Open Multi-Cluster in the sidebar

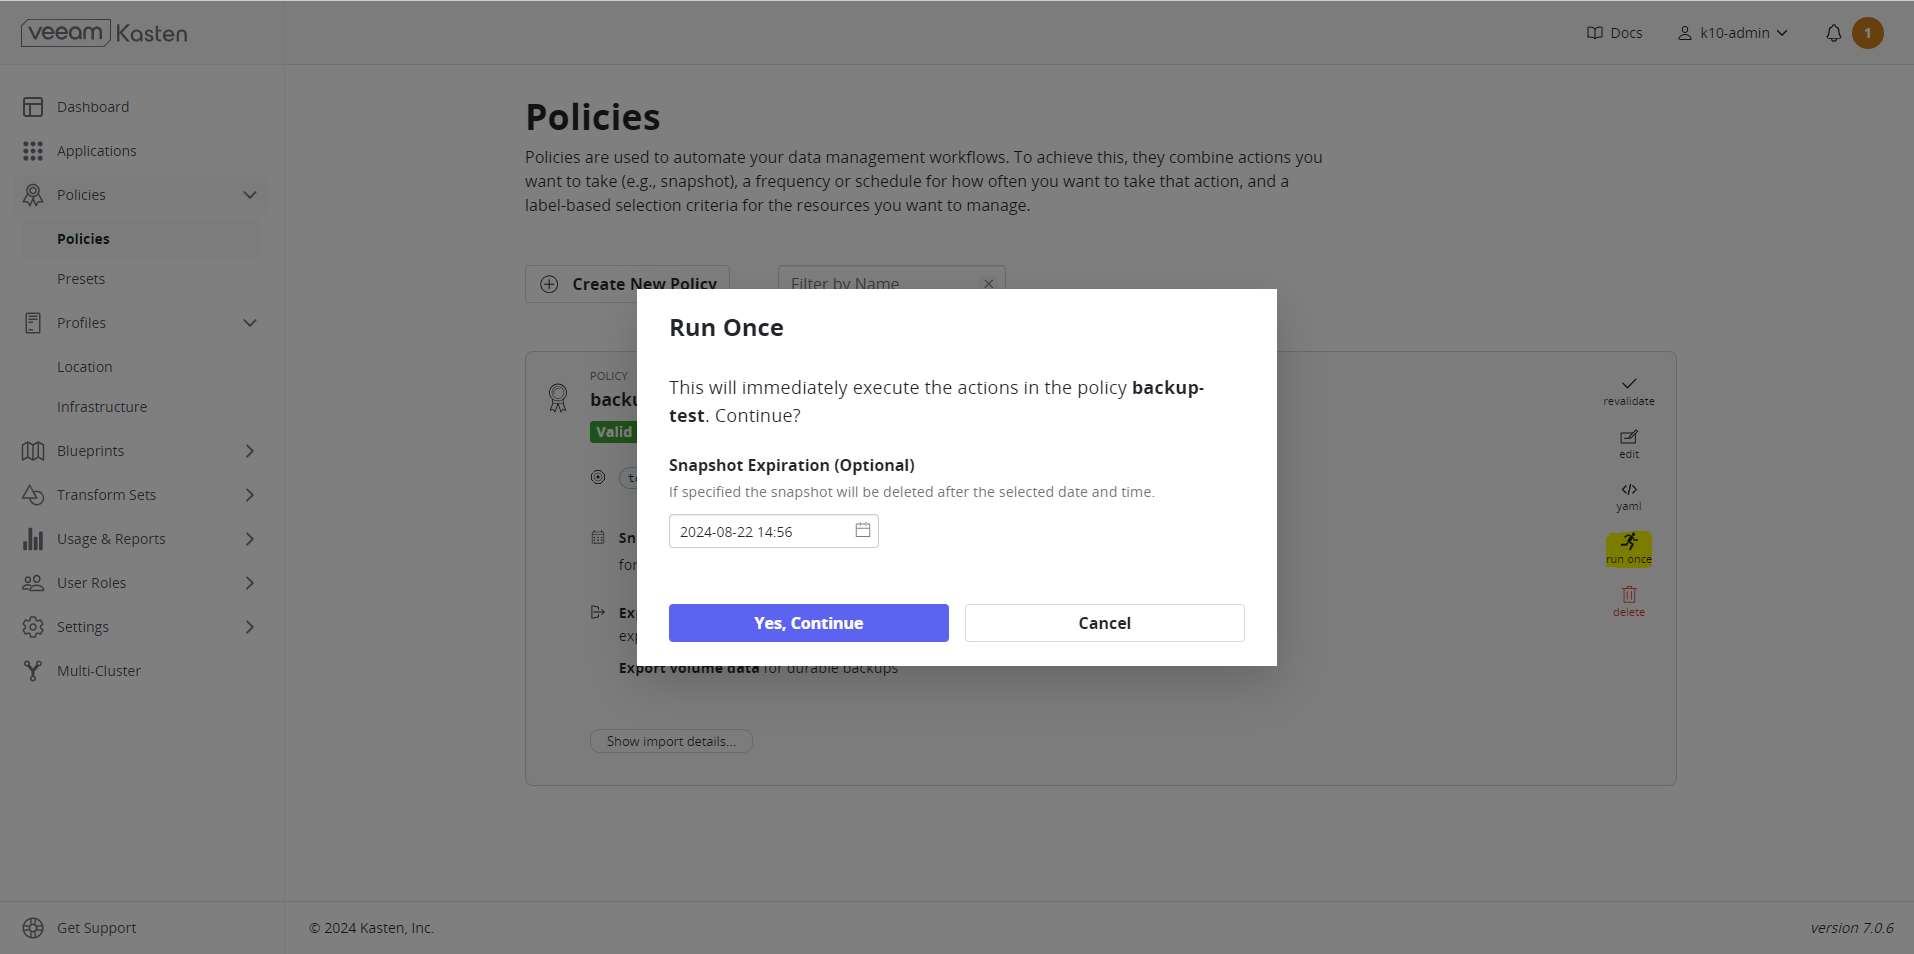(x=98, y=671)
